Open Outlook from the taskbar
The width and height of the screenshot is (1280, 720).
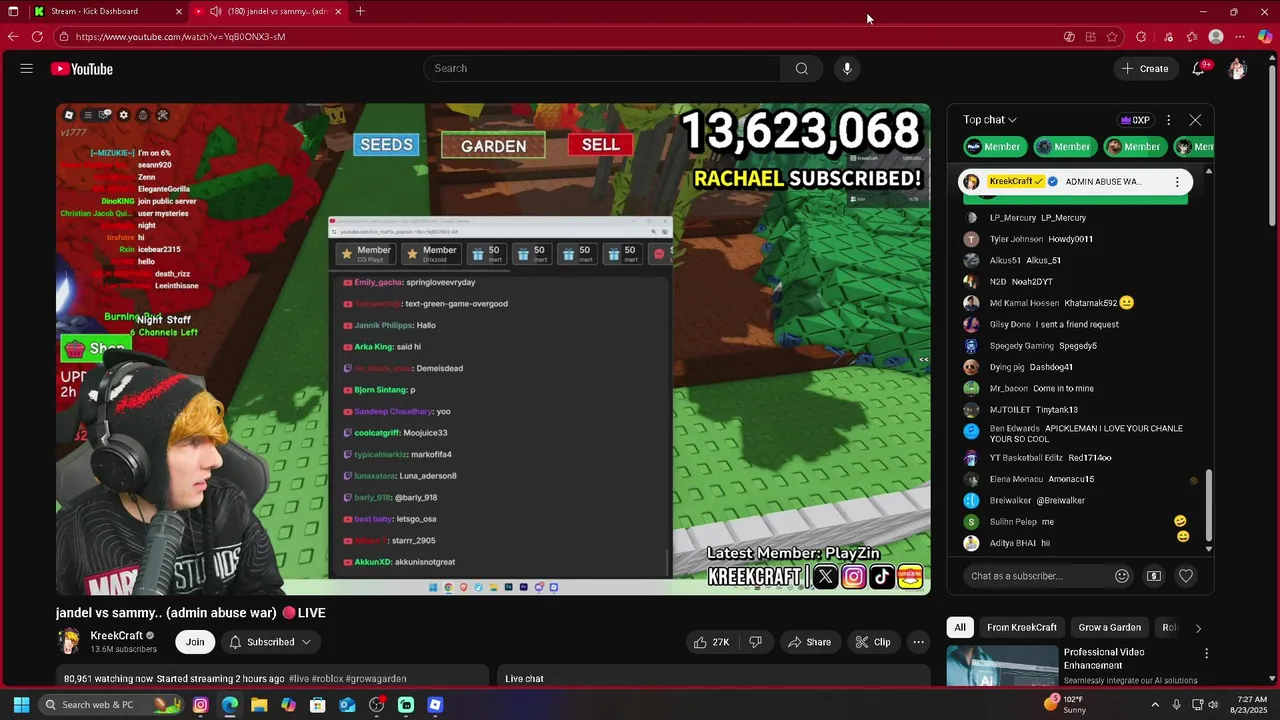pyautogui.click(x=347, y=705)
